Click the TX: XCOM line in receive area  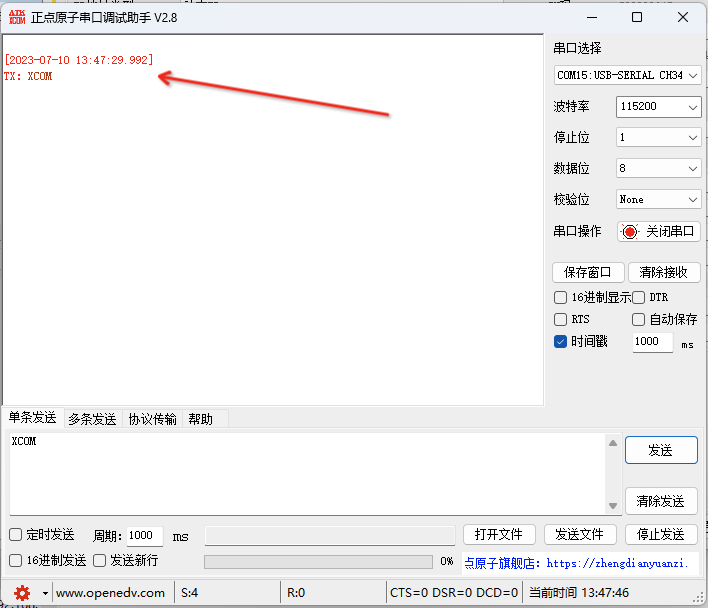click(28, 76)
